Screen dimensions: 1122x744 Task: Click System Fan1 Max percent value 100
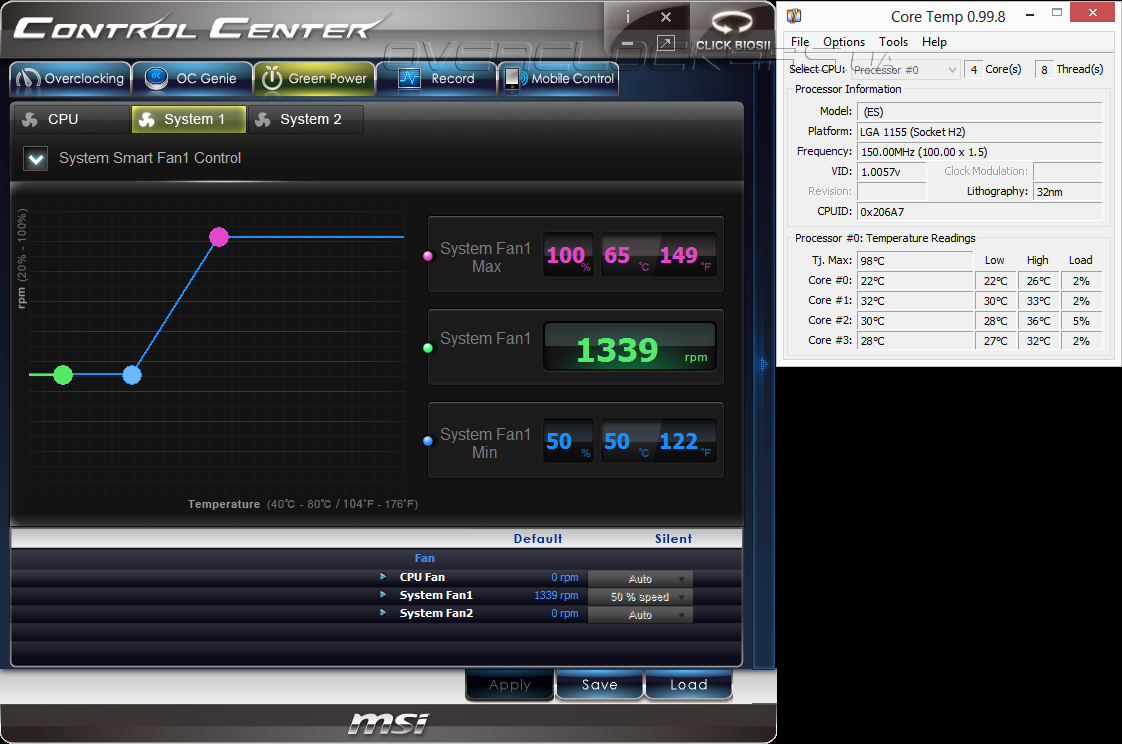(568, 255)
